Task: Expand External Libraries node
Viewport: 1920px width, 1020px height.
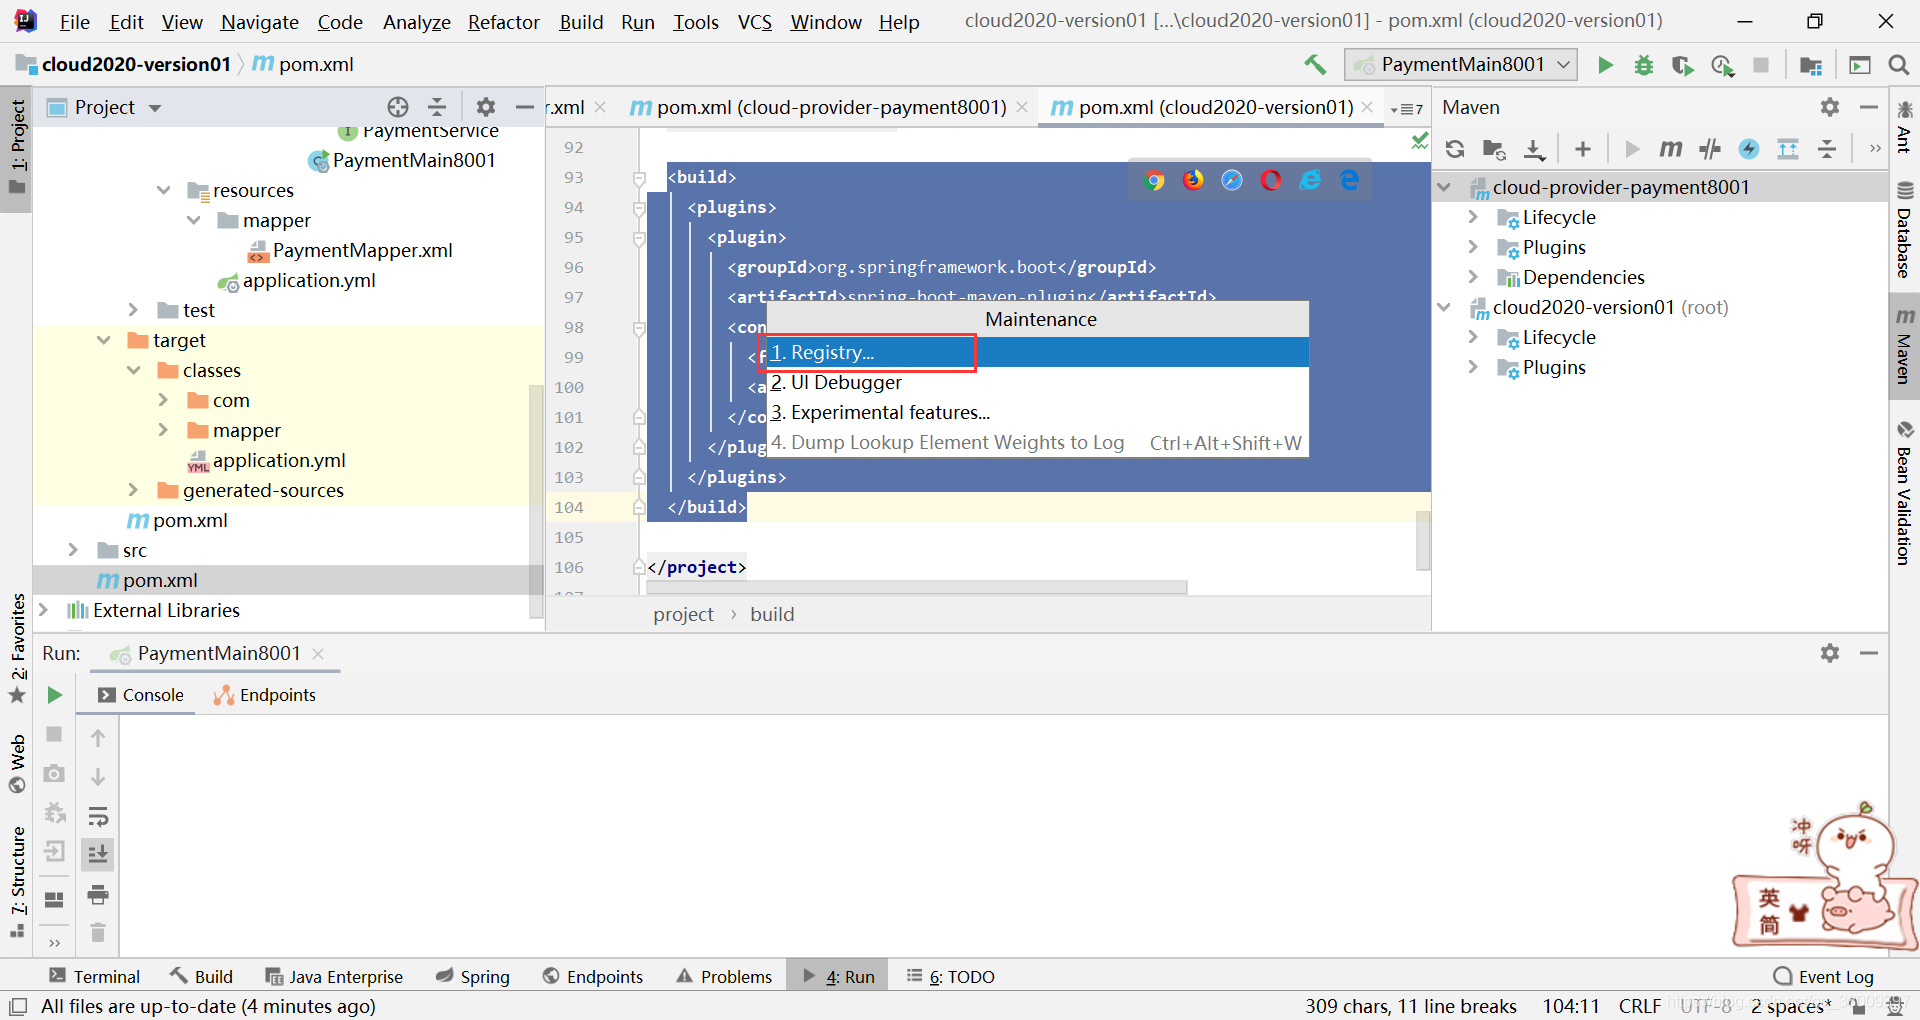Action: tap(43, 610)
